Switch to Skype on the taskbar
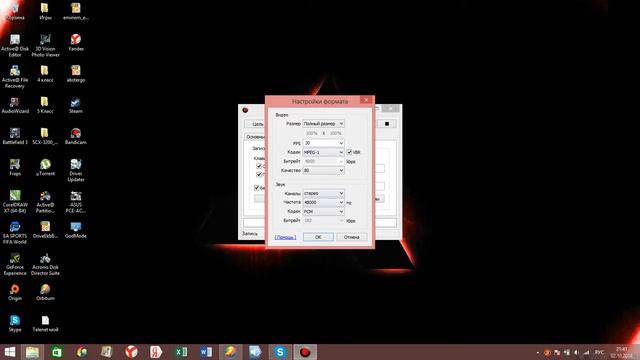 (x=280, y=352)
